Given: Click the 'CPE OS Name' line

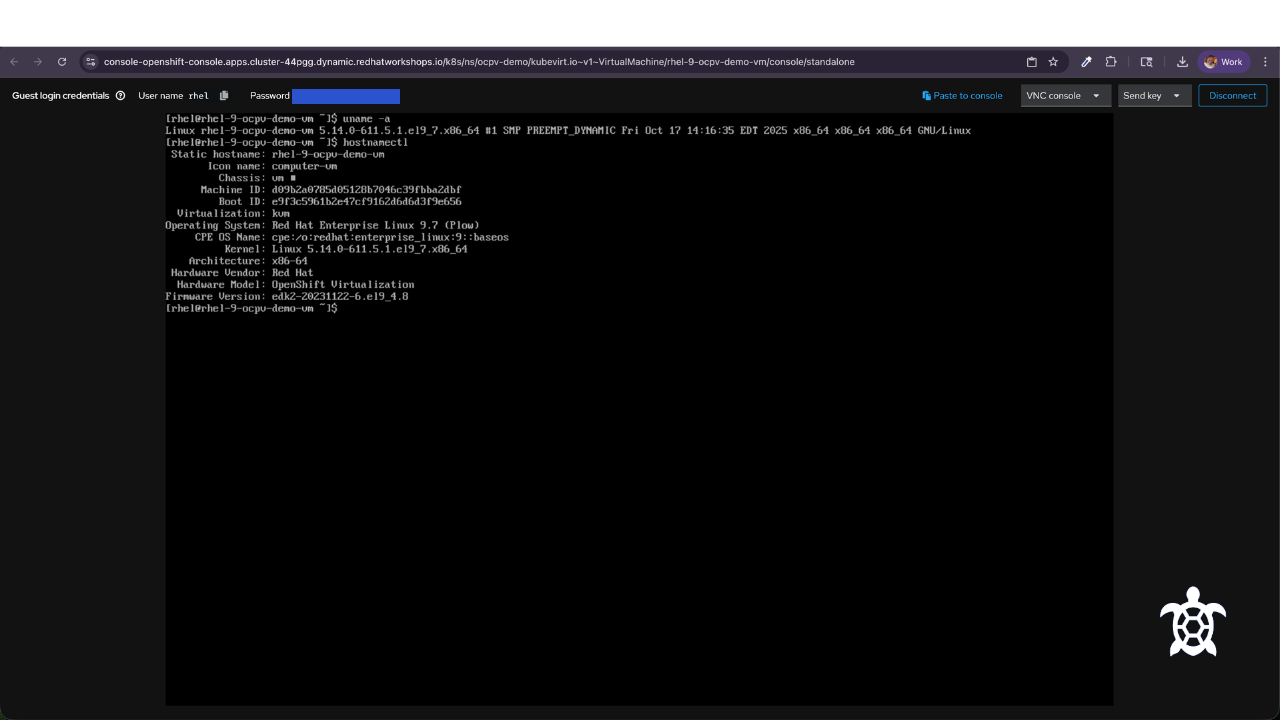Looking at the screenshot, I should coord(352,237).
